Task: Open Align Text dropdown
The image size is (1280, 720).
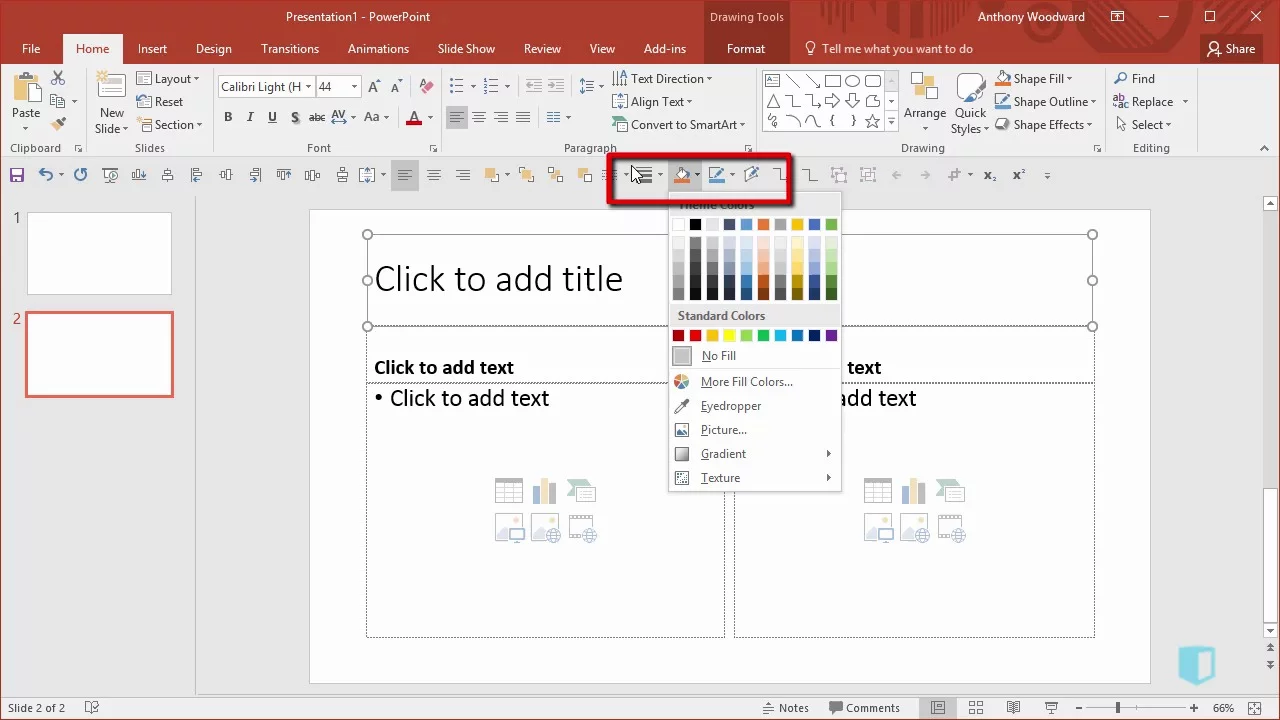Action: tap(652, 102)
